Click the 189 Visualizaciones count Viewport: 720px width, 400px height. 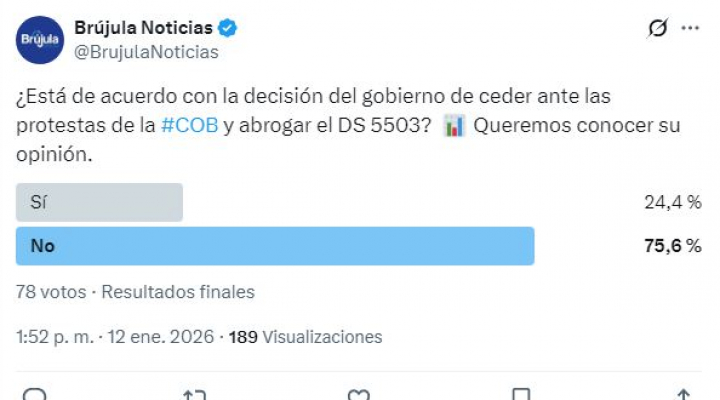click(x=305, y=337)
